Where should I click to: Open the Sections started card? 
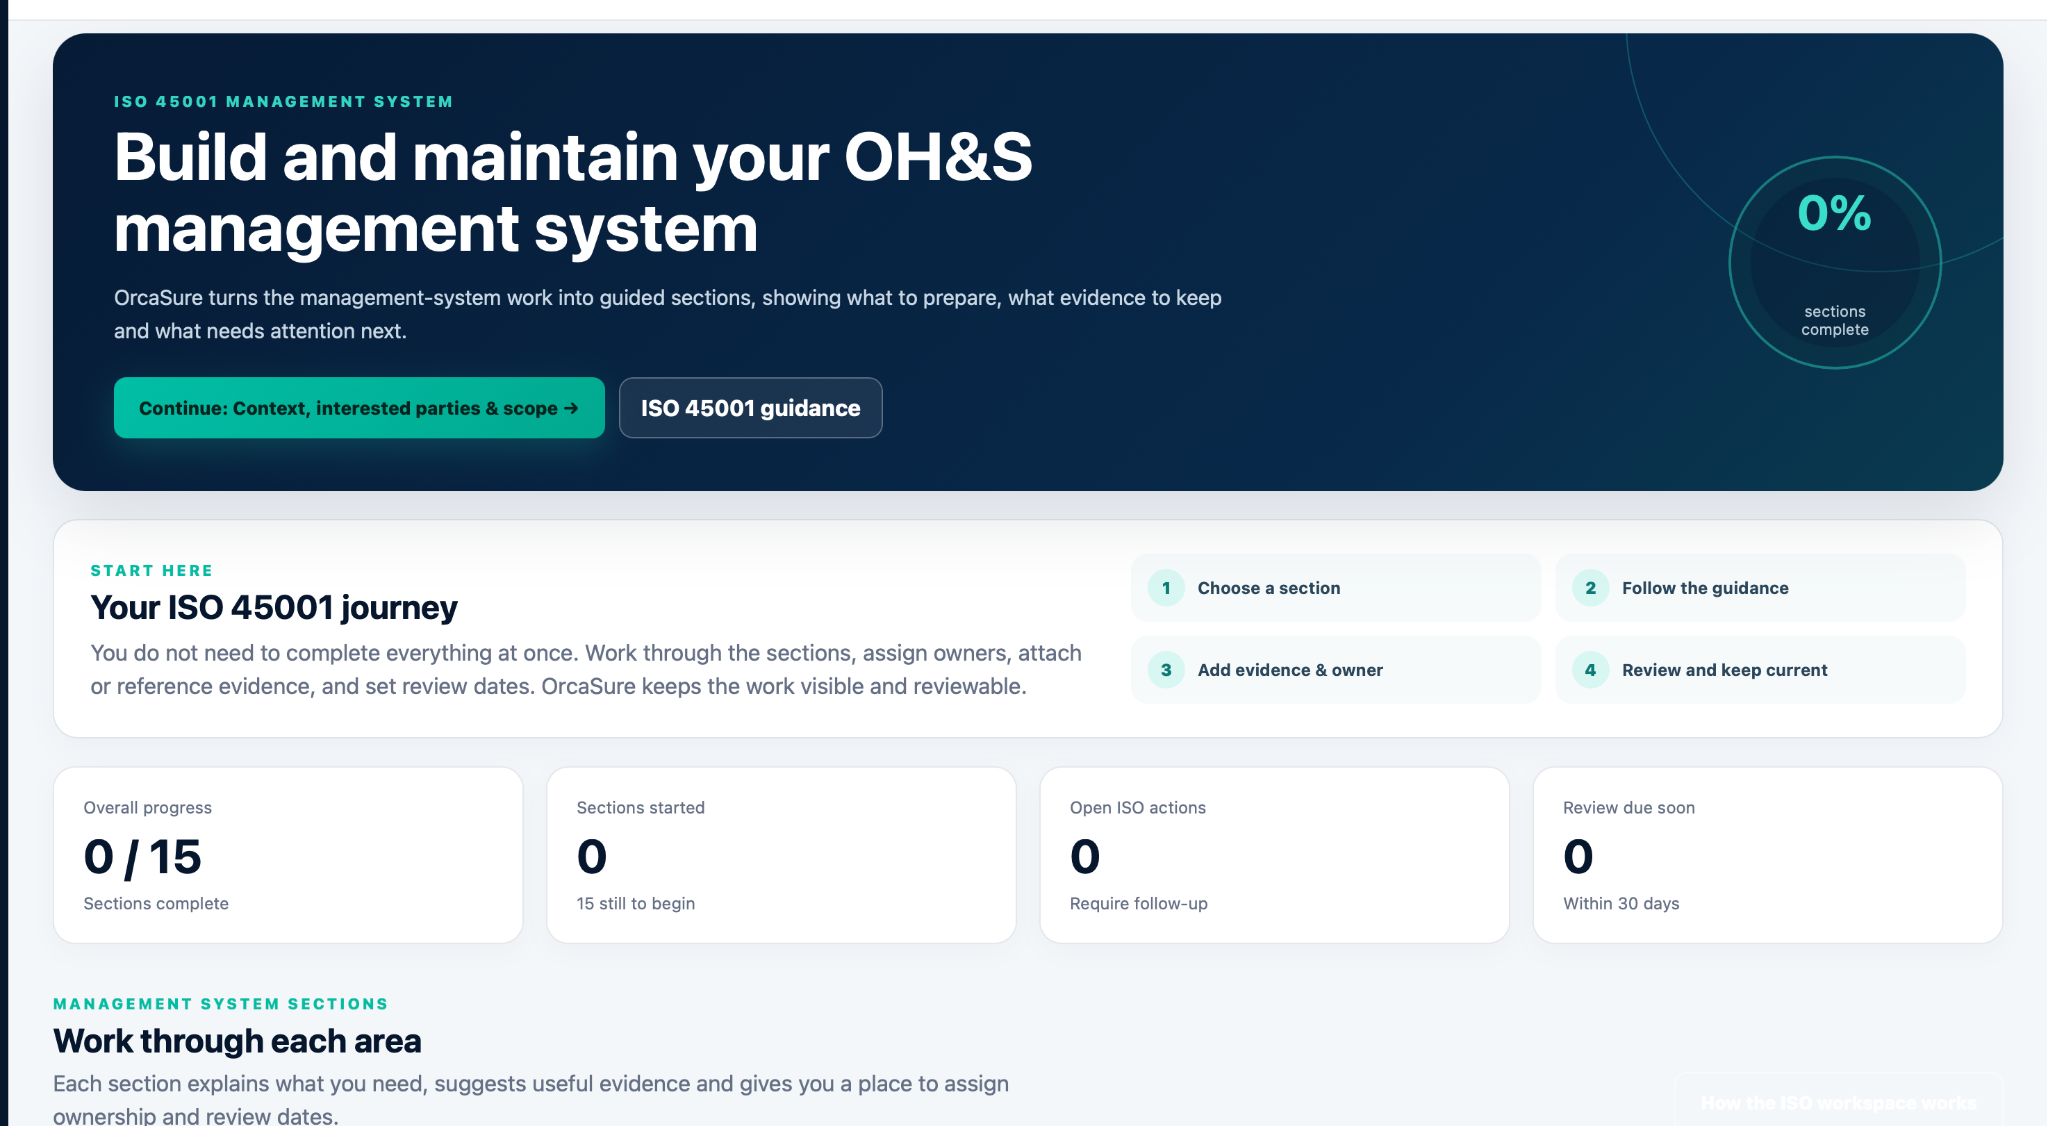781,855
